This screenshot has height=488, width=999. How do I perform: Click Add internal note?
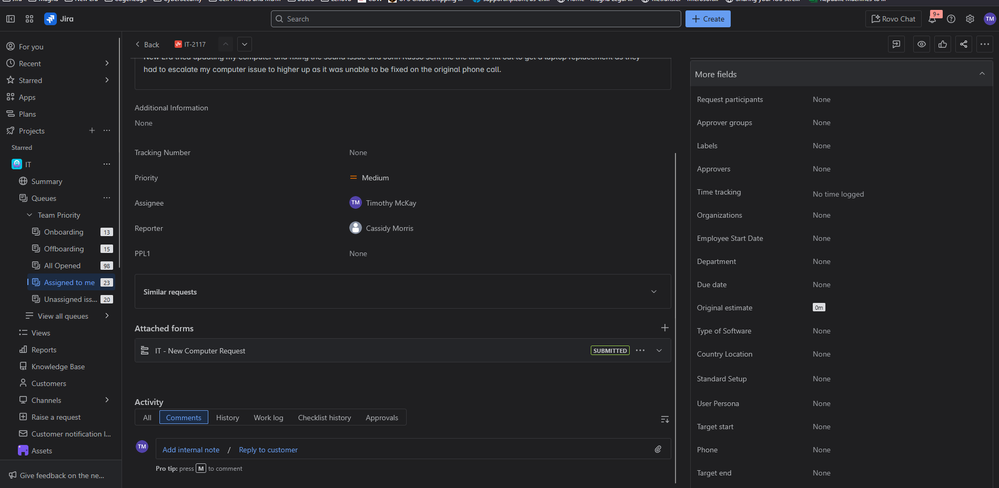click(x=190, y=450)
